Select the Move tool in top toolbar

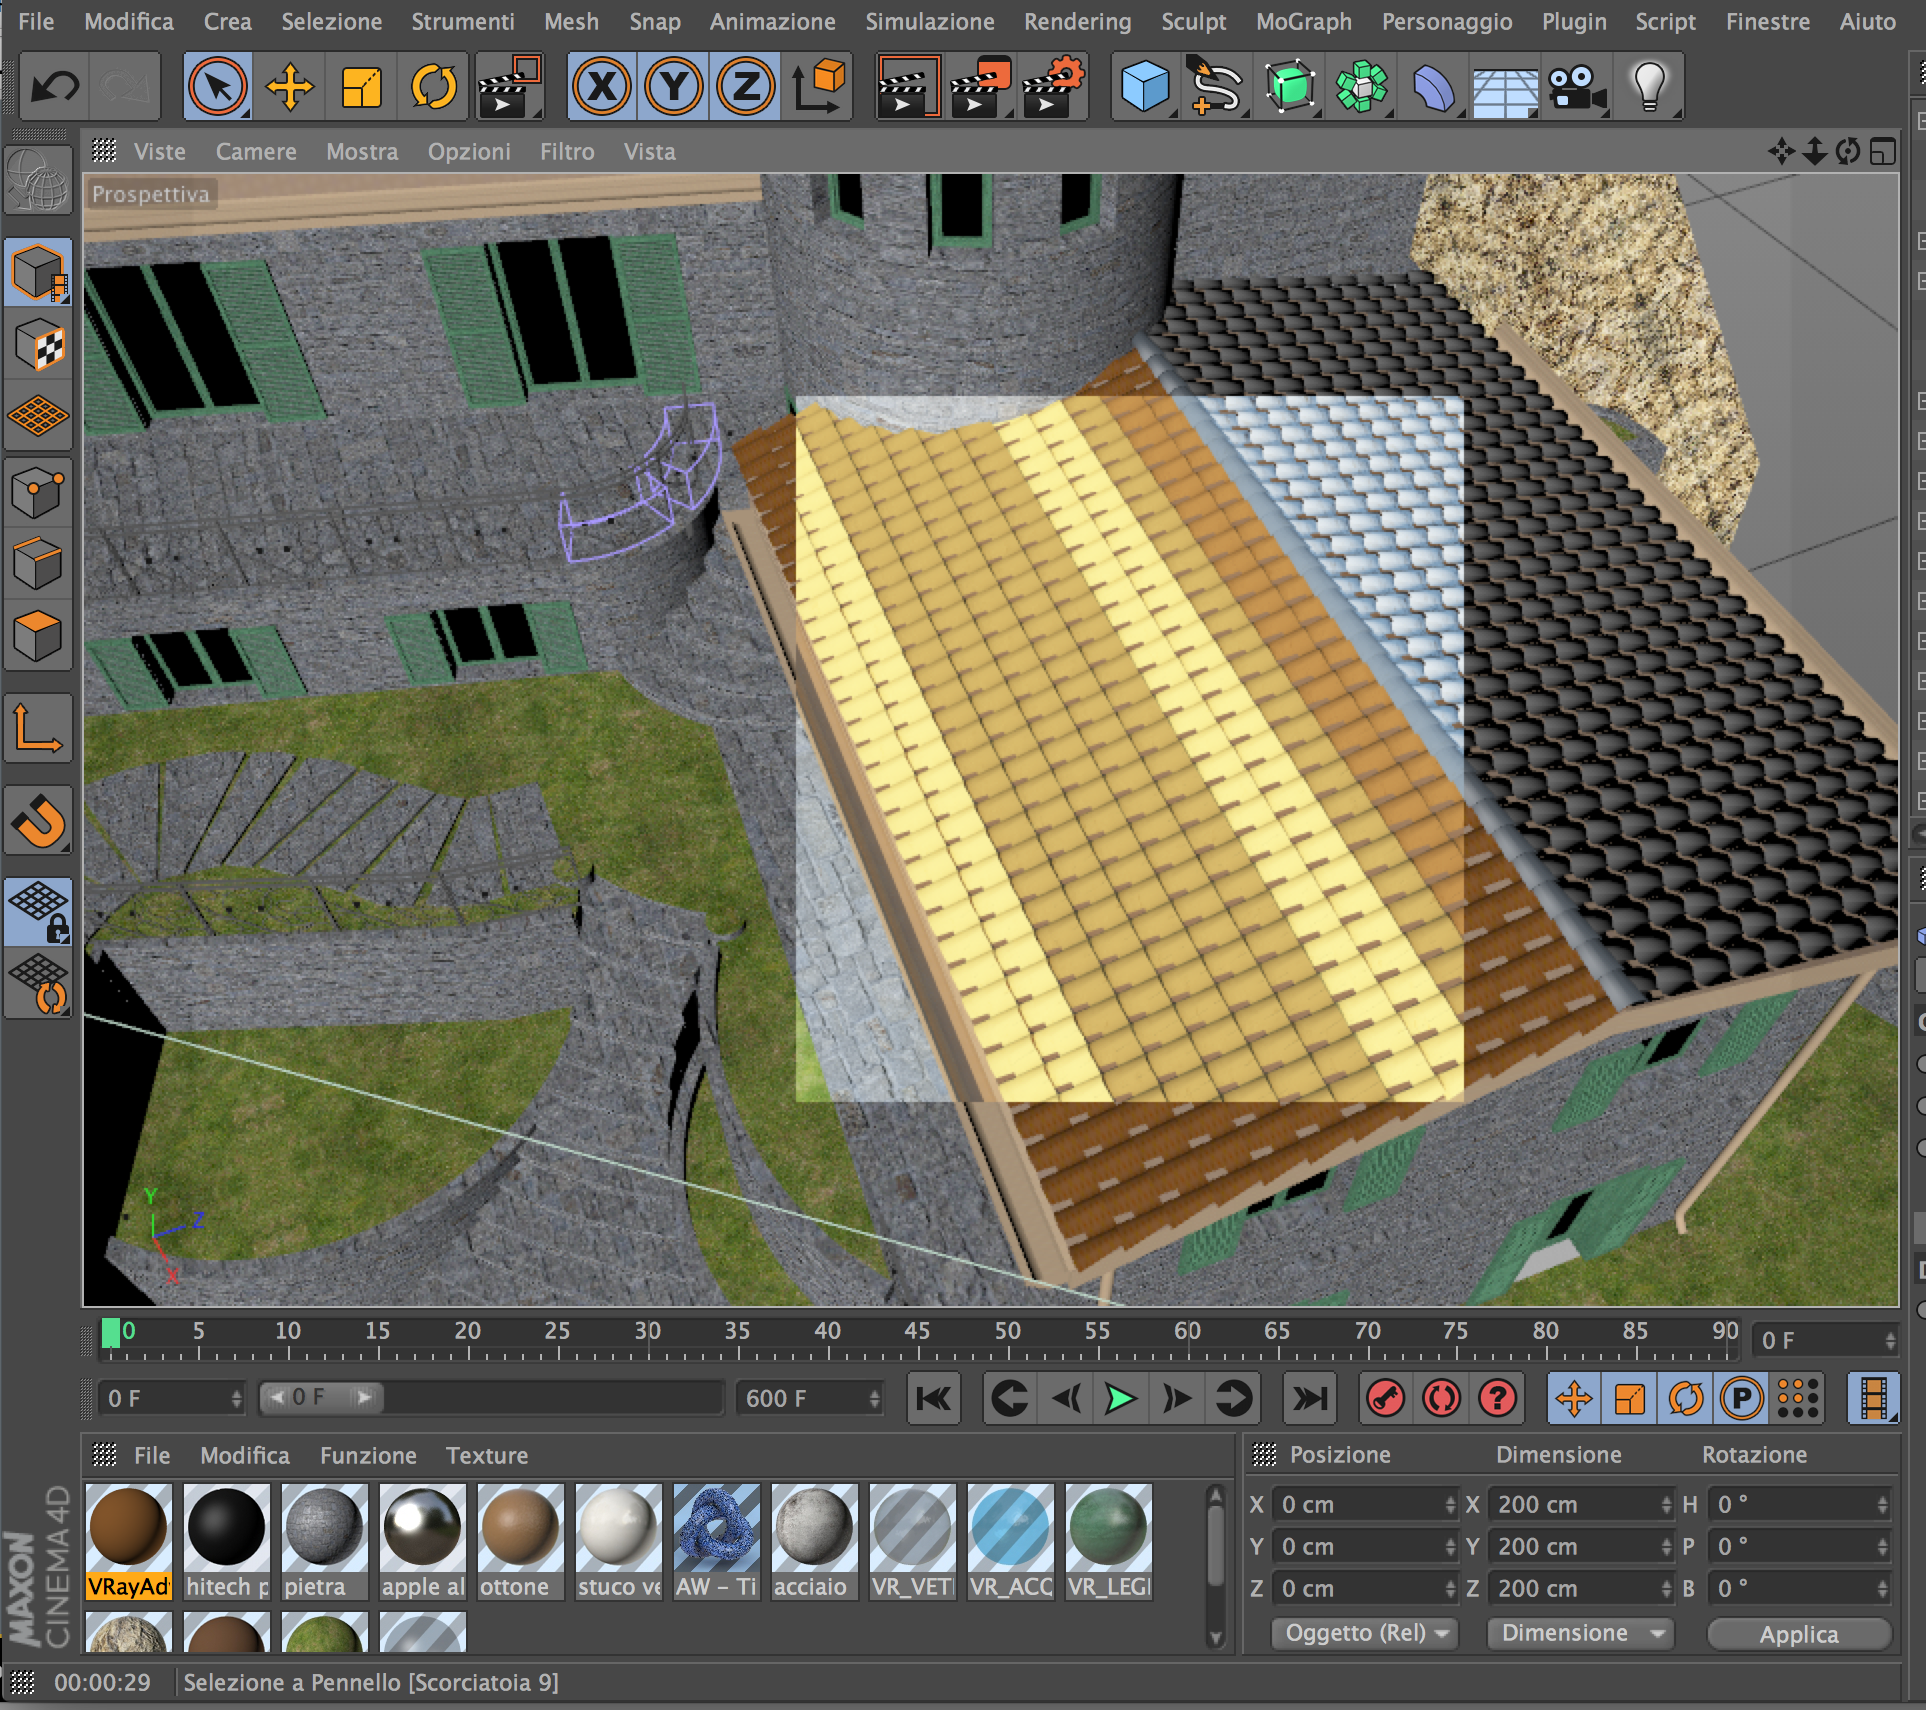[x=290, y=87]
